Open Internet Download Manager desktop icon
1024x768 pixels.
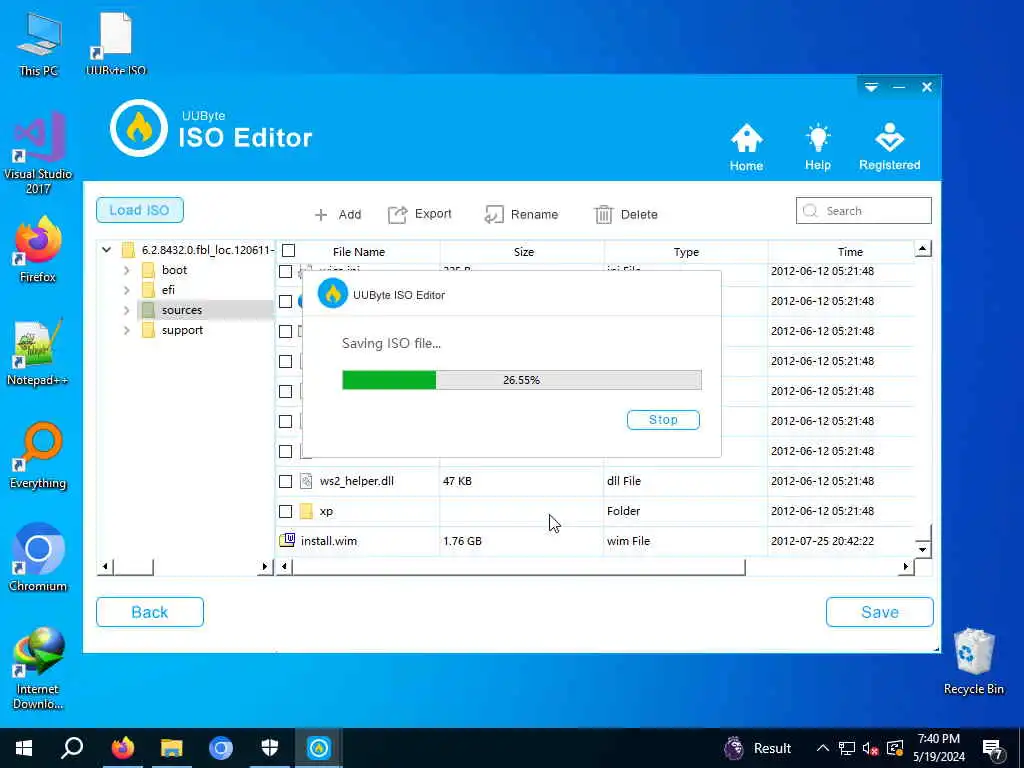pos(38,669)
